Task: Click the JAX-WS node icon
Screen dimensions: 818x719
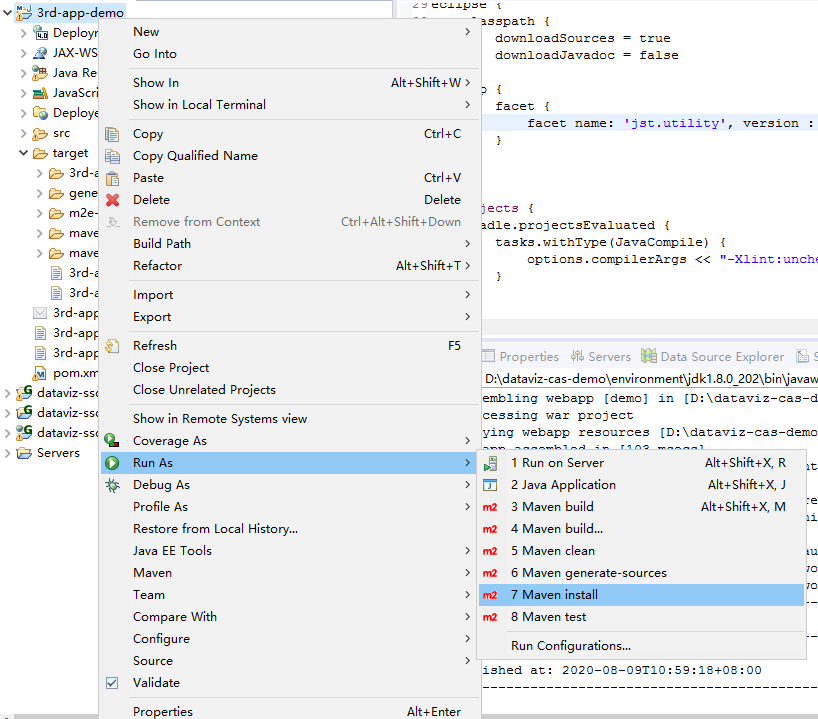Action: pos(40,53)
